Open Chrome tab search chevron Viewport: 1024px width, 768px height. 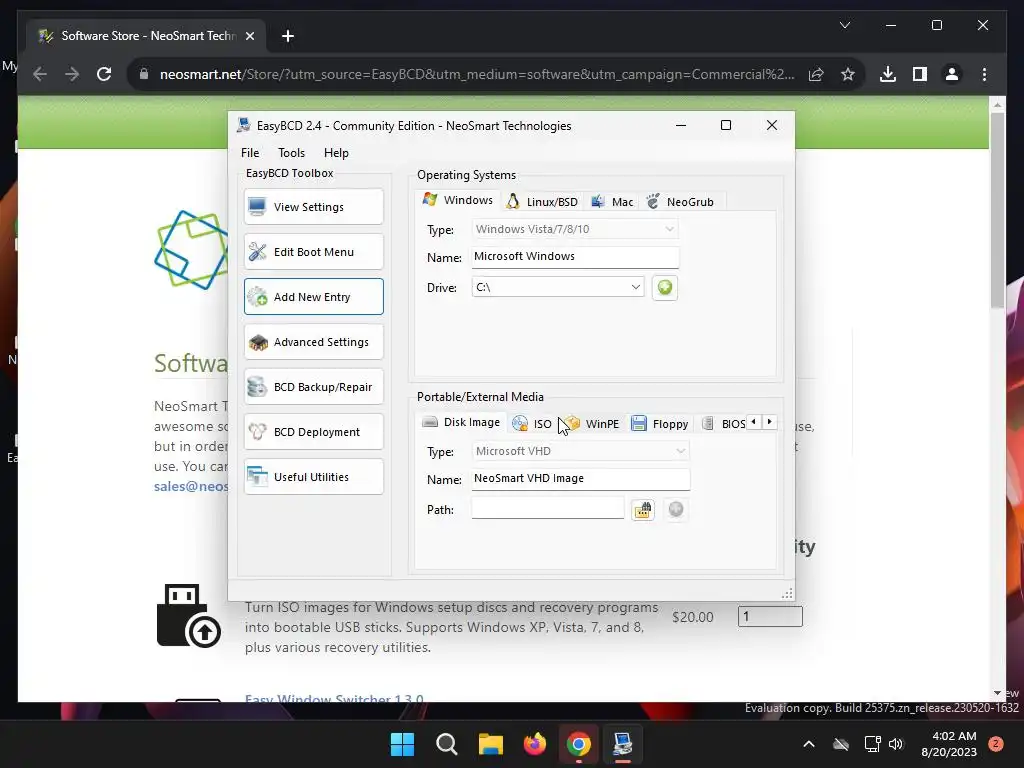[x=844, y=25]
